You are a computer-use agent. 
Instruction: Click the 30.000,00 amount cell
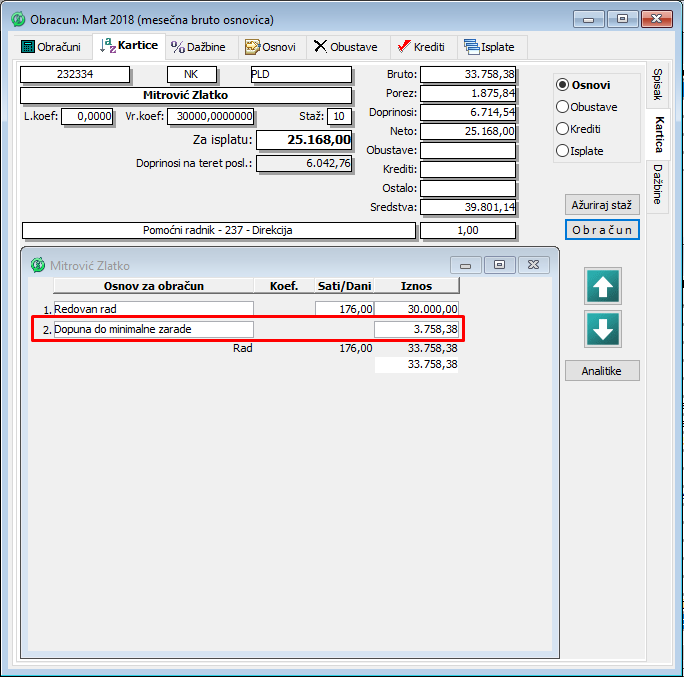pyautogui.click(x=417, y=309)
